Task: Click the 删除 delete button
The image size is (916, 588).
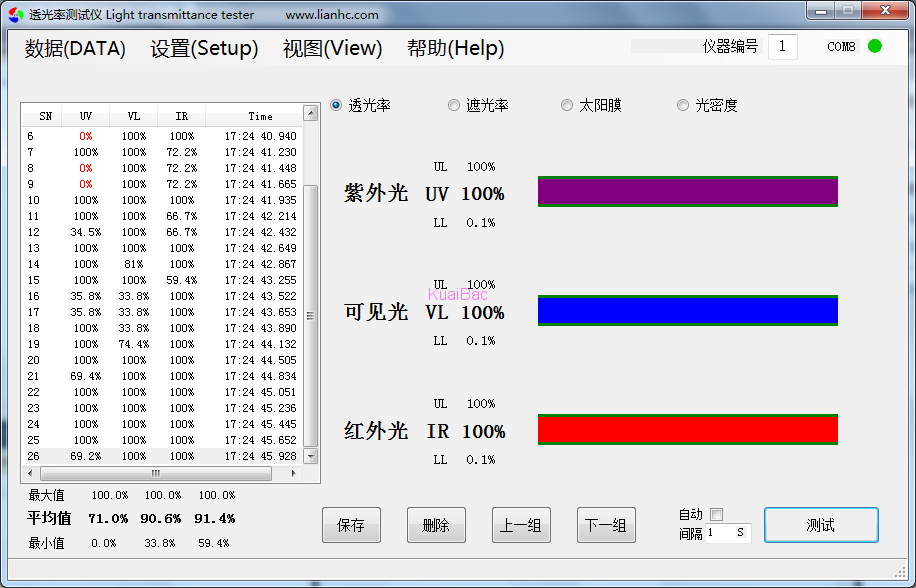Action: [x=436, y=525]
